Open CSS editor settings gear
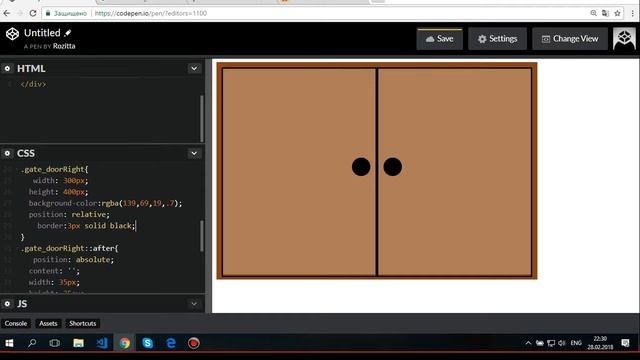640x360 pixels. (x=7, y=153)
